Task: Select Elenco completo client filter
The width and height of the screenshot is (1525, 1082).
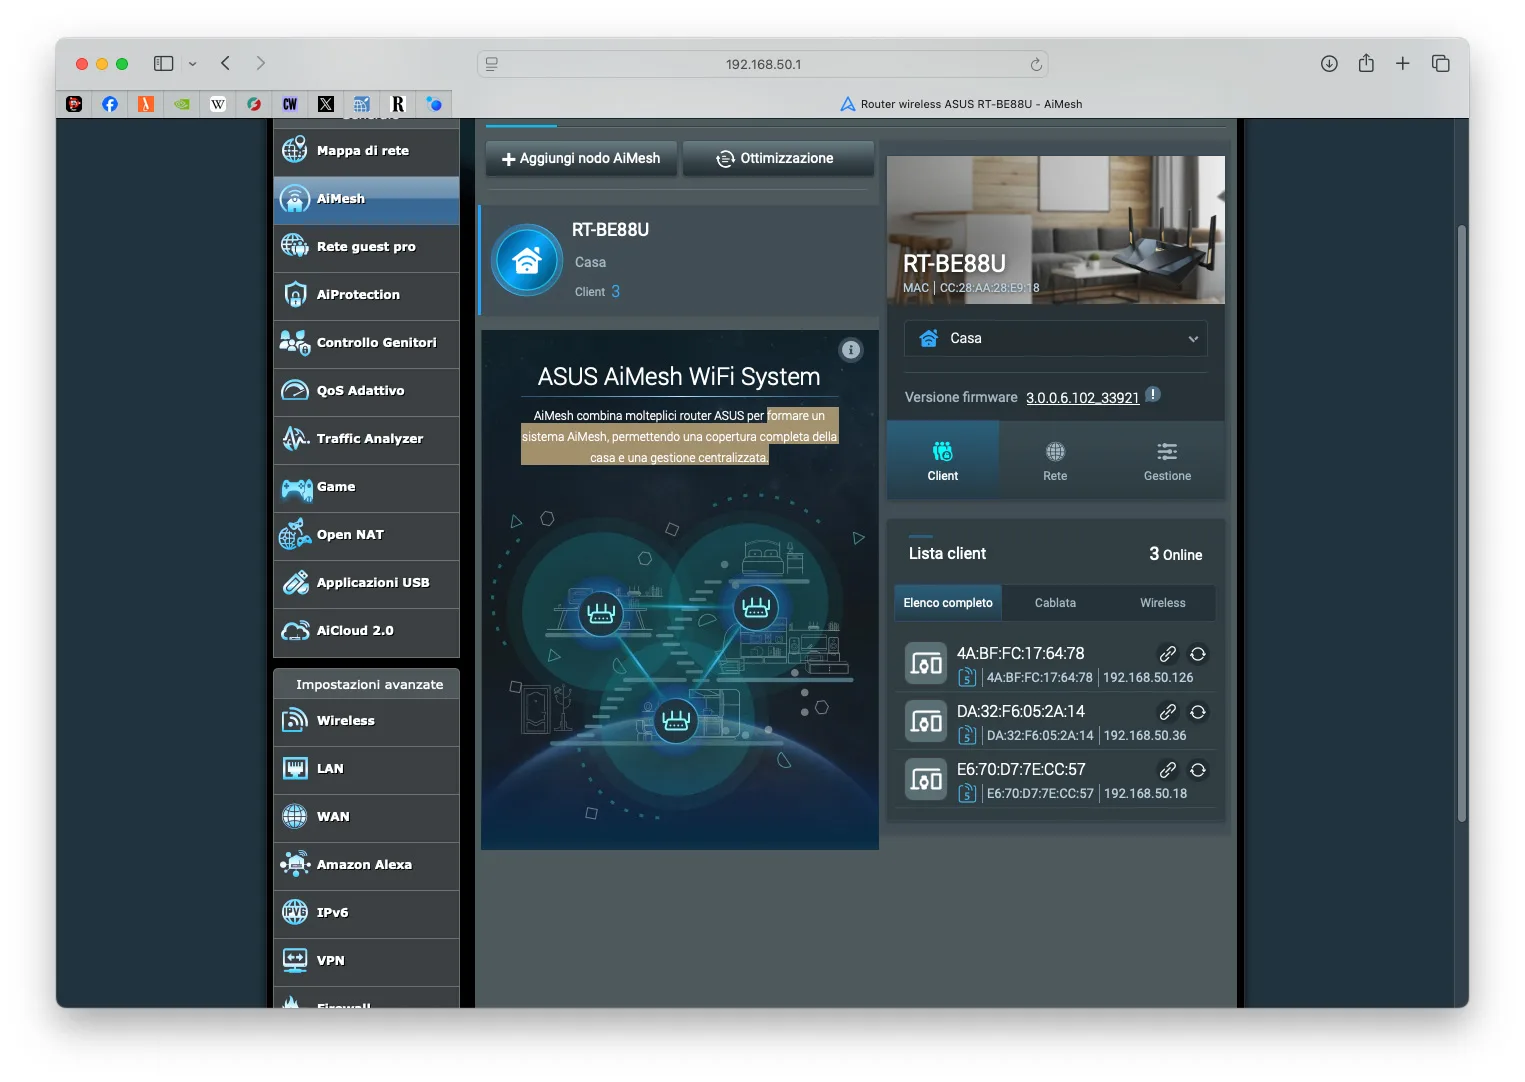Action: (948, 603)
